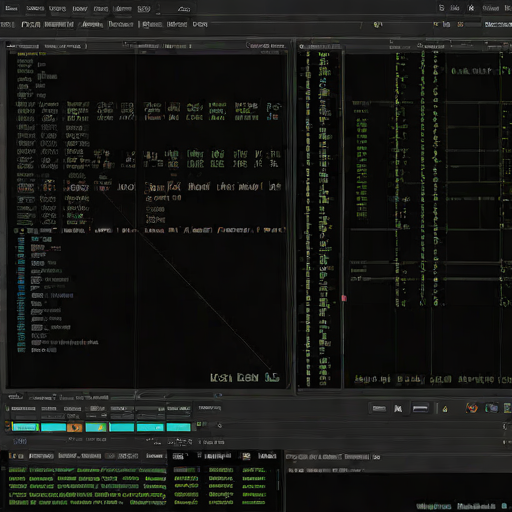Click the yellow-black icon in the bottom tab row
The image size is (512, 512).
coord(246,456)
